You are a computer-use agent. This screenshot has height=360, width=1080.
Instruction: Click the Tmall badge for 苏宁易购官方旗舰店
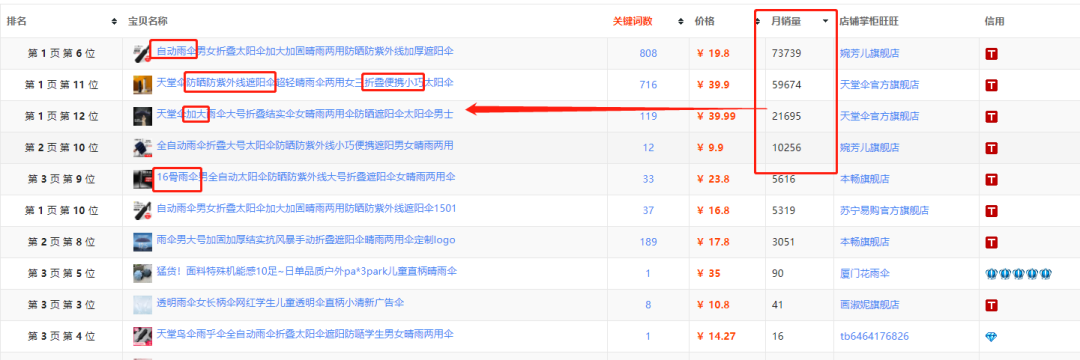coord(992,210)
